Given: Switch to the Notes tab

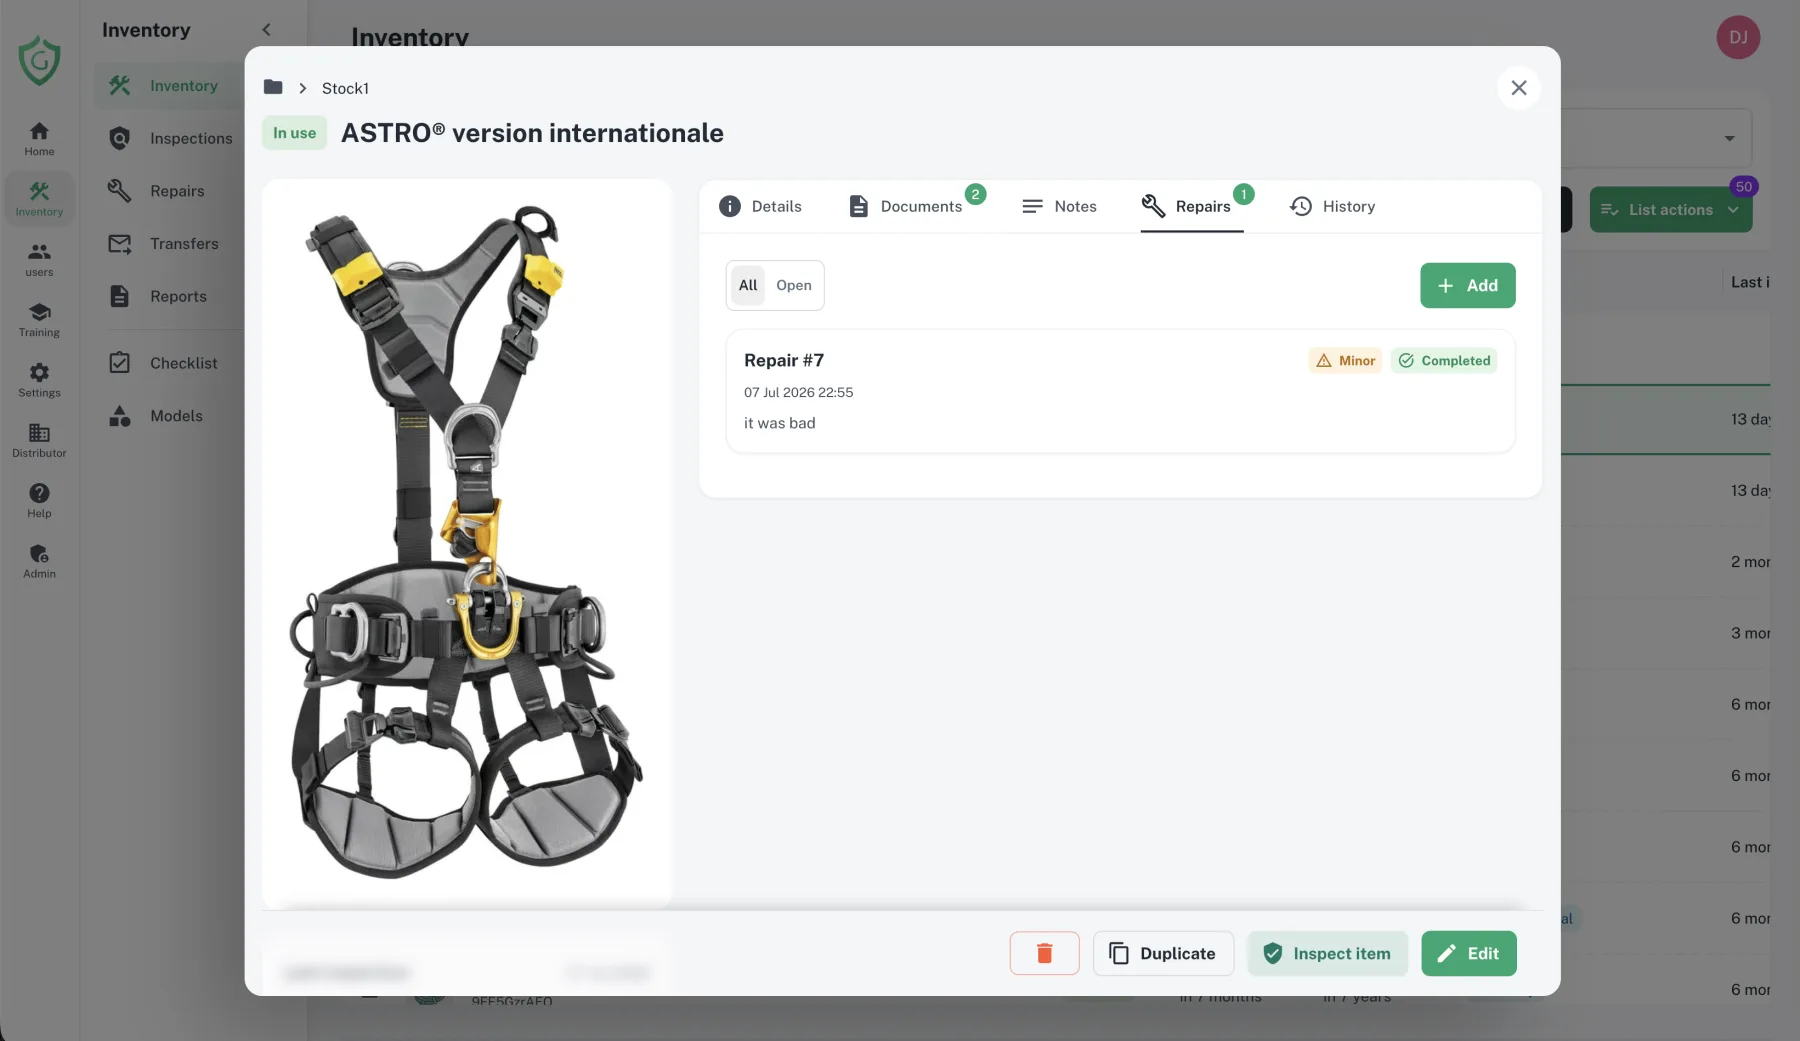Looking at the screenshot, I should coord(1059,206).
